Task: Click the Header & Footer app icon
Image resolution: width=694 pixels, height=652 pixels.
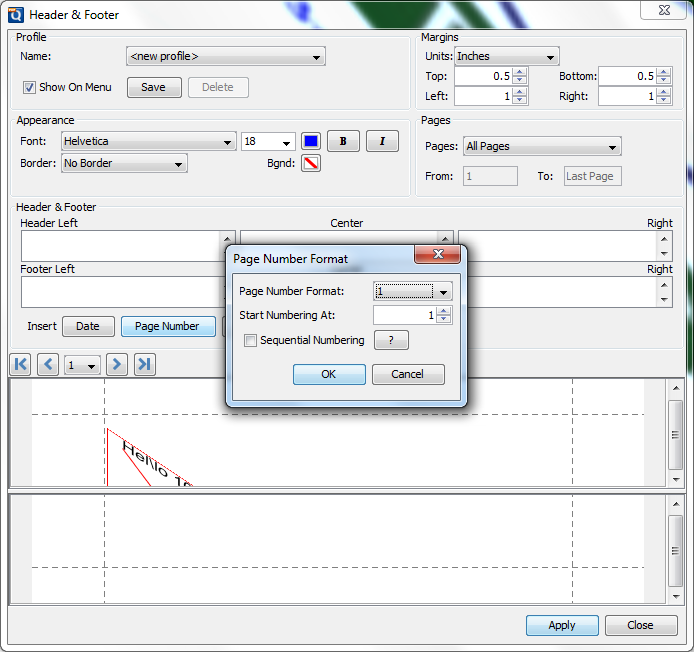Action: click(15, 15)
